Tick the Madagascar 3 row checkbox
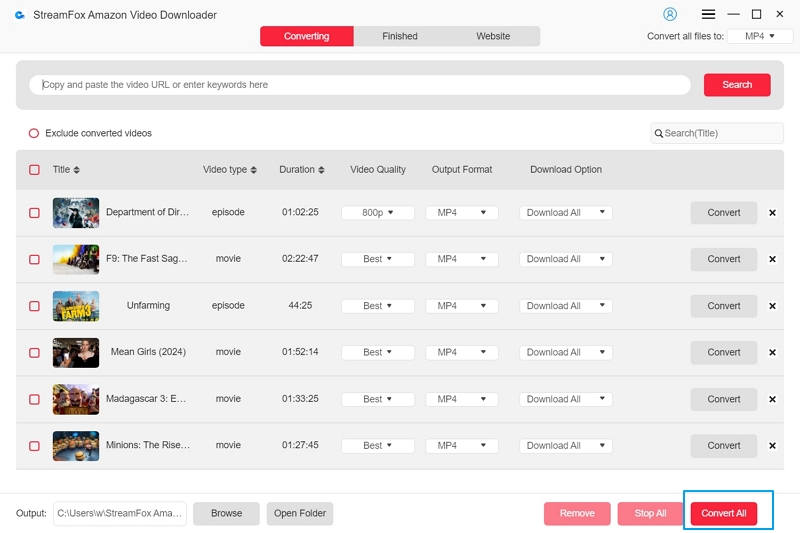Viewport: 800px width, 533px height. click(x=34, y=399)
